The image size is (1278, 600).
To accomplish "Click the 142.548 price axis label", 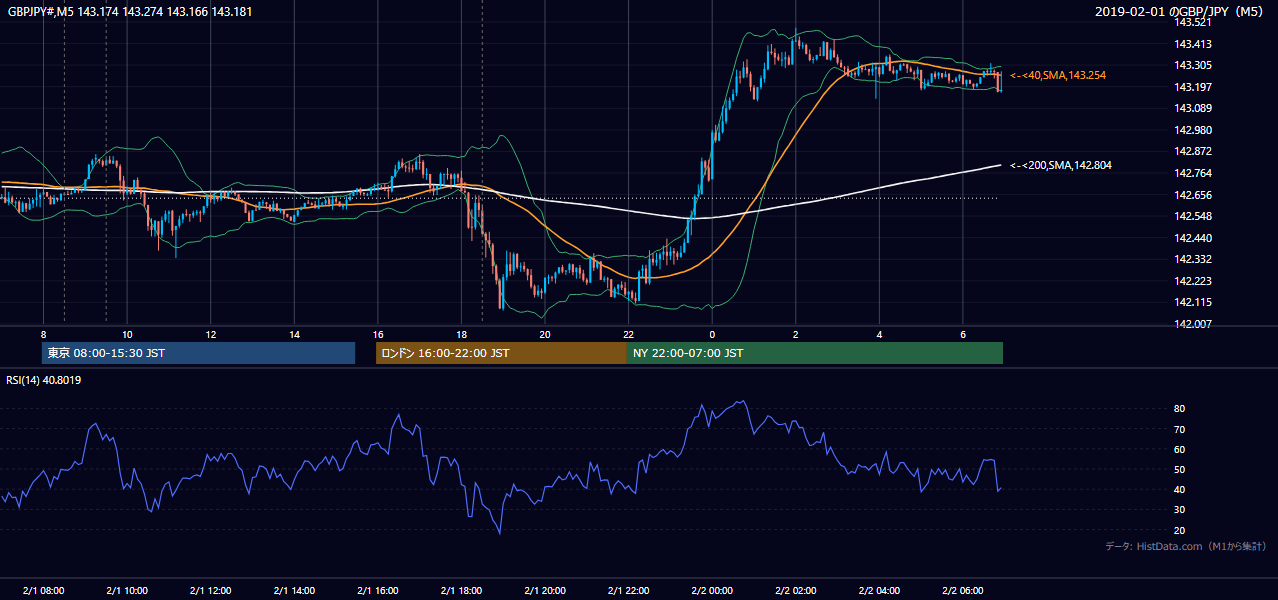I will (x=1192, y=216).
